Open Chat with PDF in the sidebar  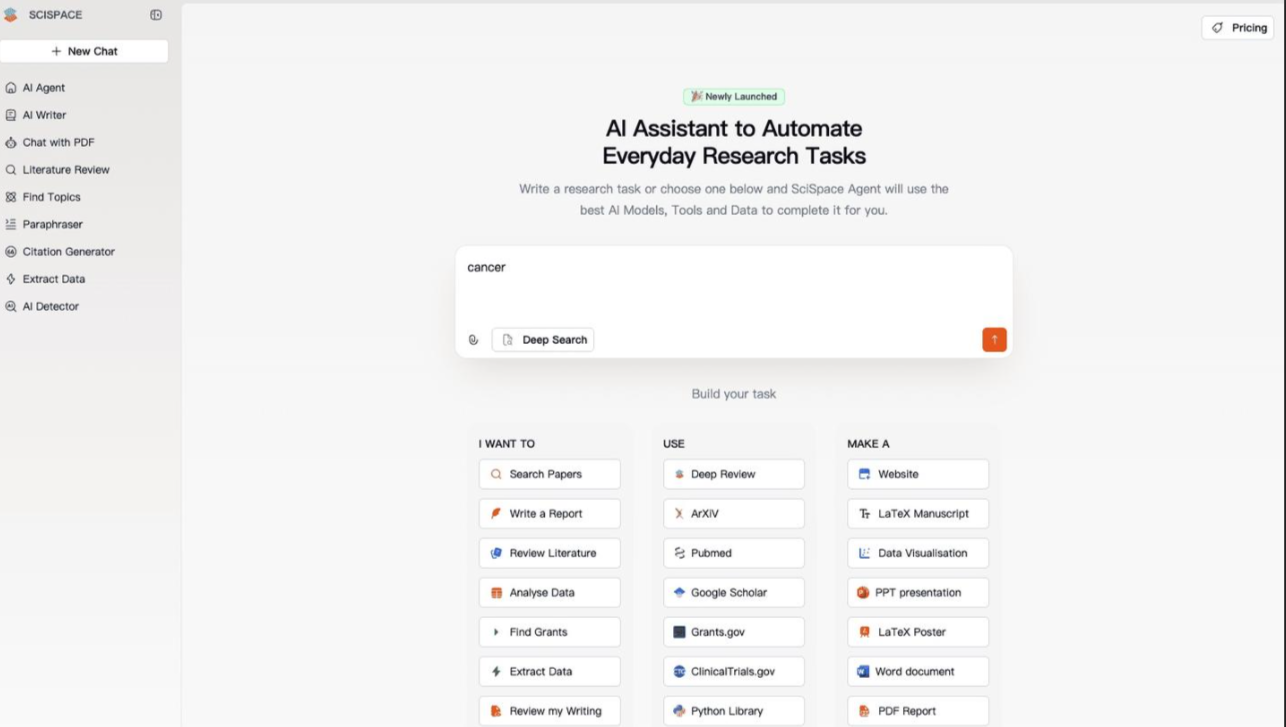tap(50, 142)
